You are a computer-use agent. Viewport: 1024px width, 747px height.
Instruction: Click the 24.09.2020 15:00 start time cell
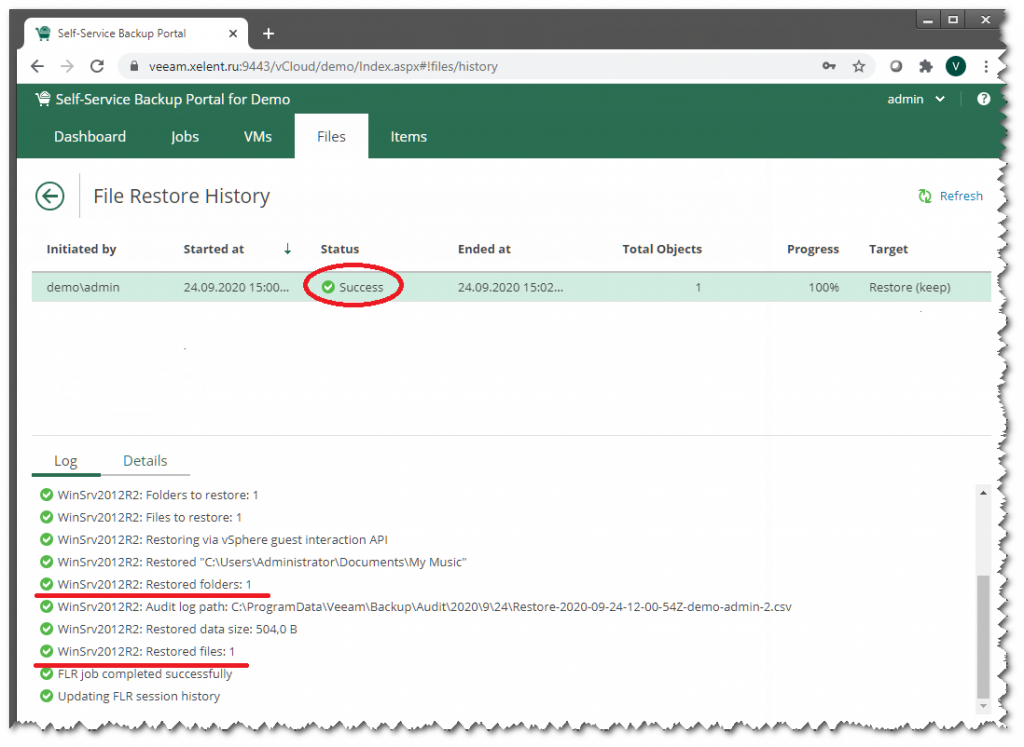point(236,287)
